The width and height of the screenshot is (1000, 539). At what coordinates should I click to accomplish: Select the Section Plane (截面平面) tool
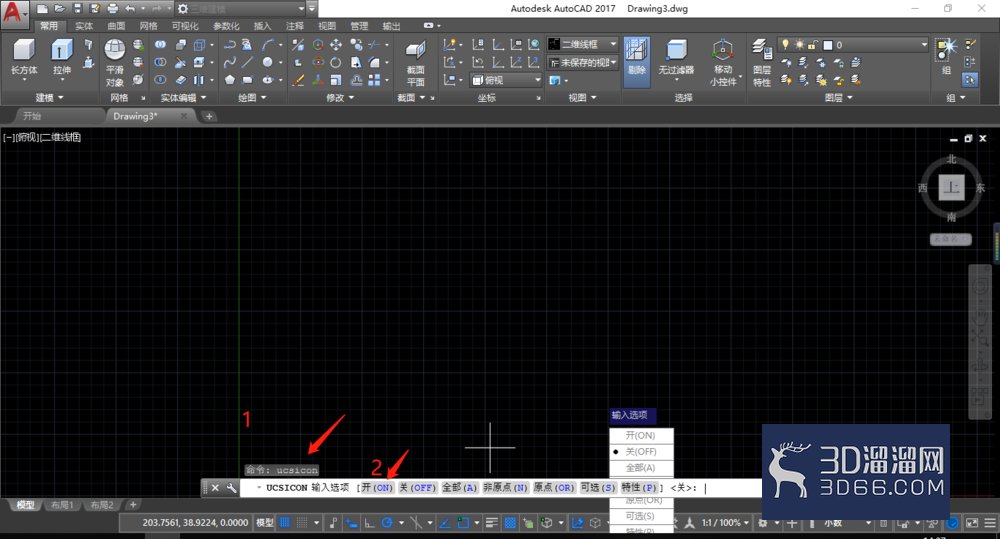415,64
